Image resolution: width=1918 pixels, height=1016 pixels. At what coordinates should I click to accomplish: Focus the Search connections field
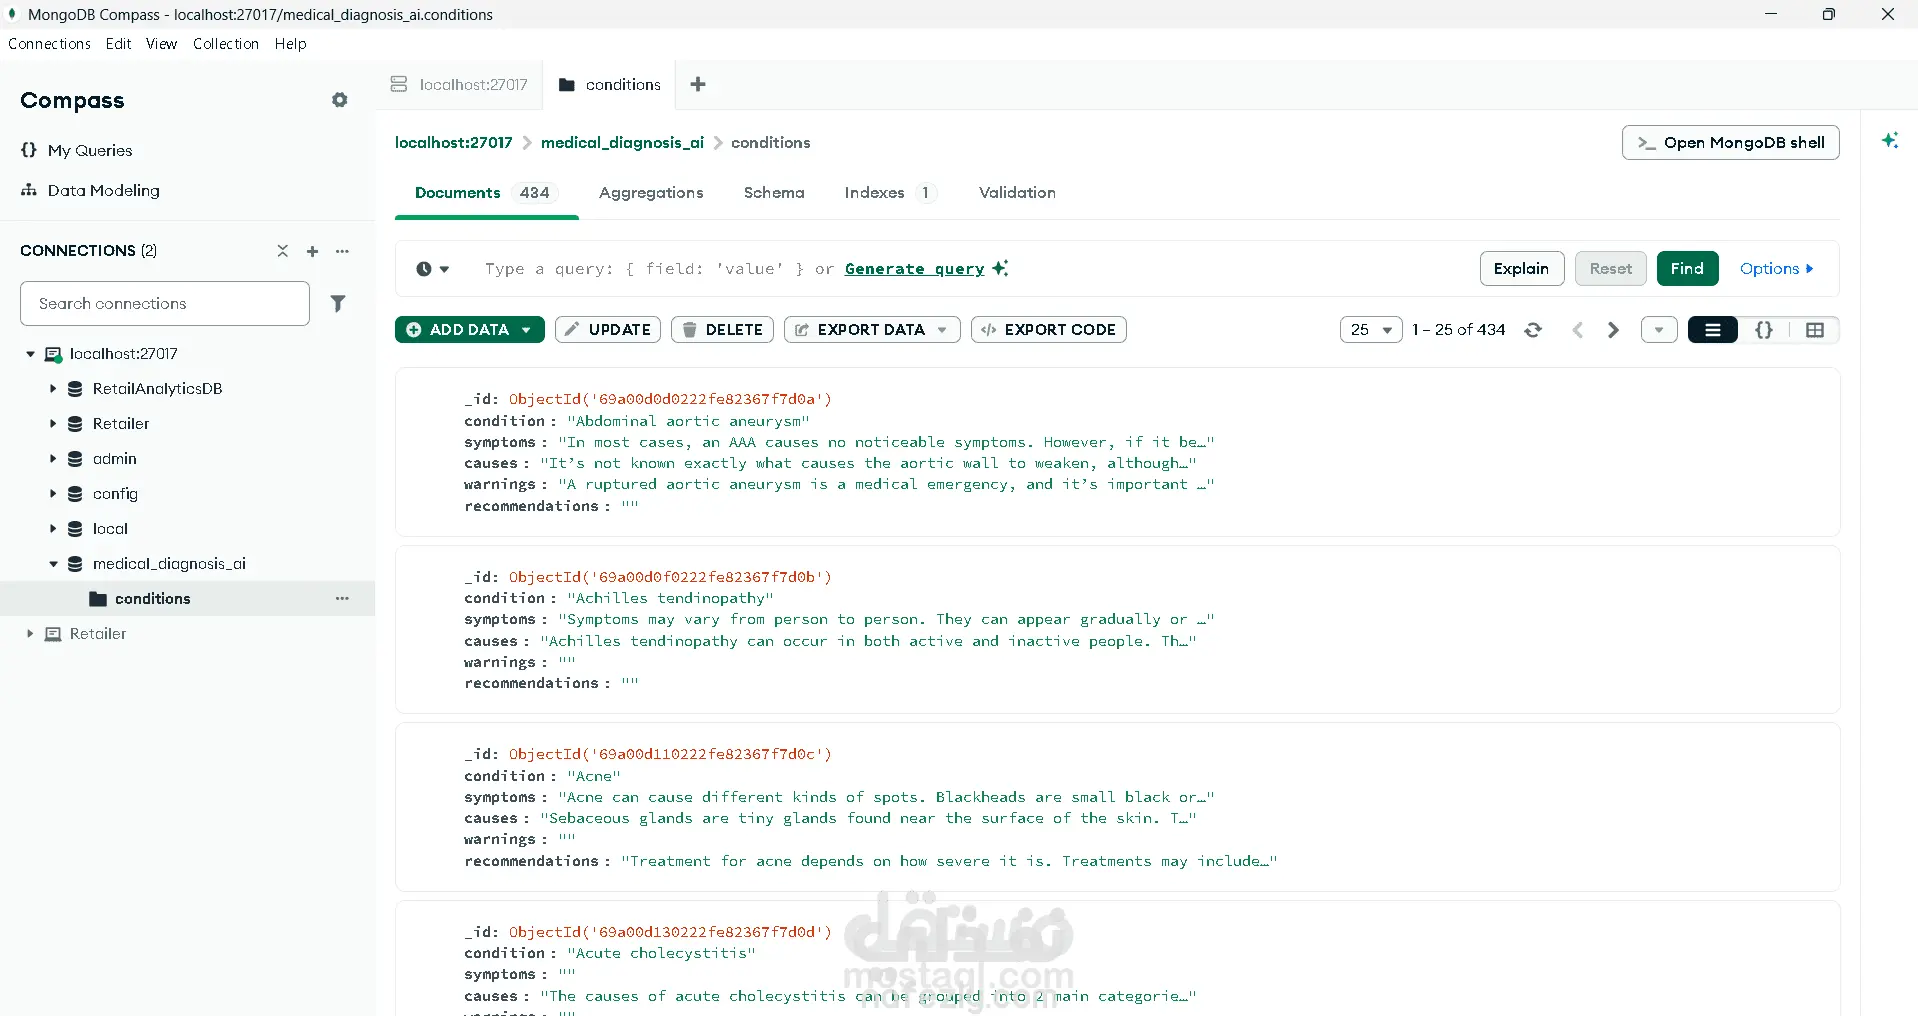pos(165,303)
